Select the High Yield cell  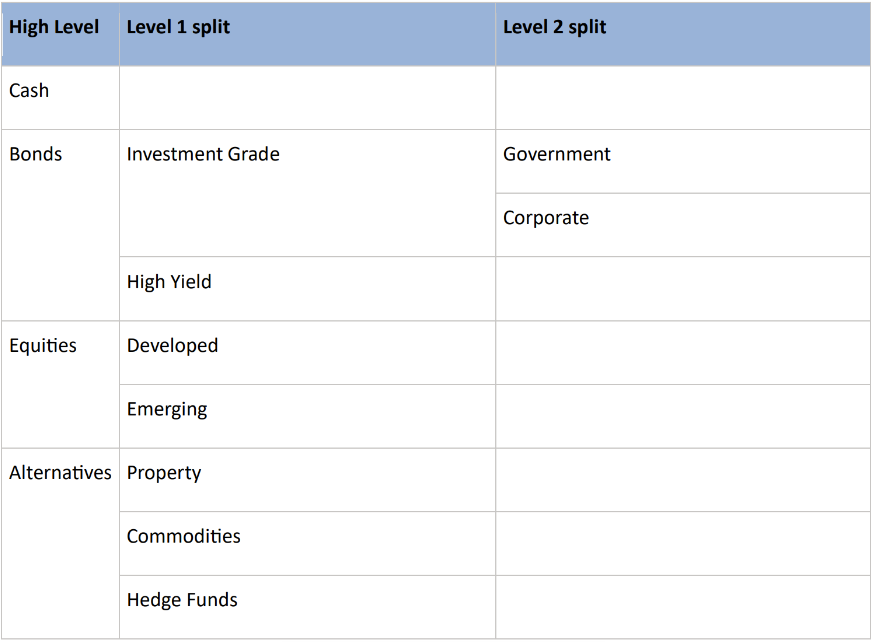[307, 288]
